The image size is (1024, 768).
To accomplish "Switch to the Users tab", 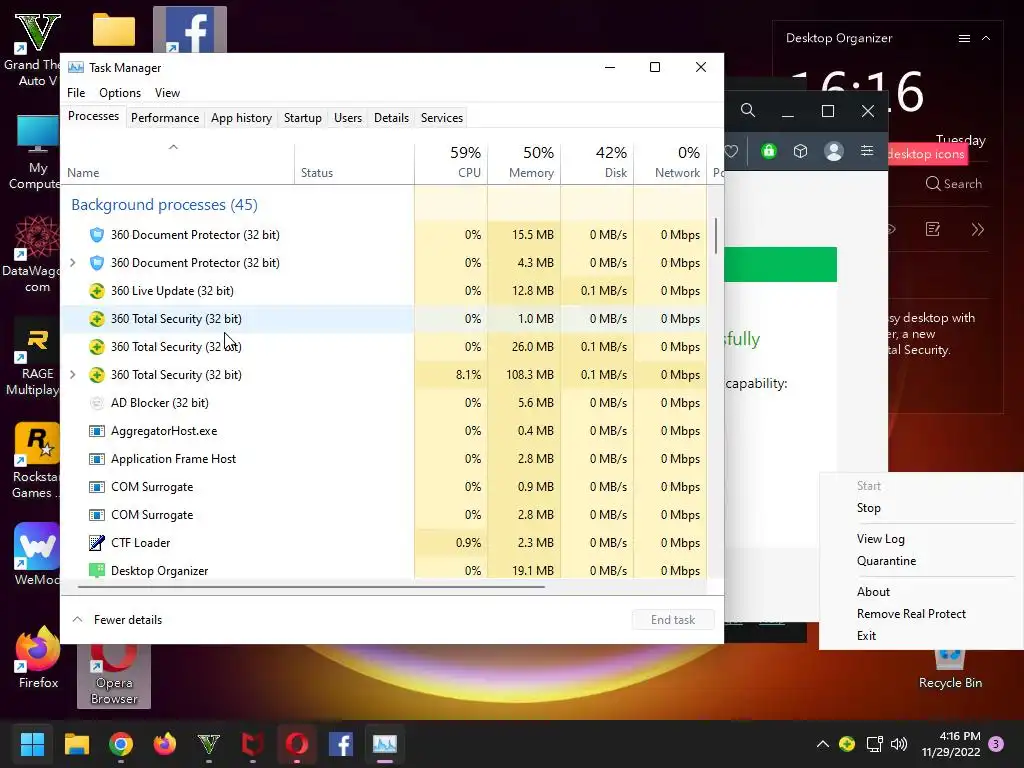I will (347, 118).
